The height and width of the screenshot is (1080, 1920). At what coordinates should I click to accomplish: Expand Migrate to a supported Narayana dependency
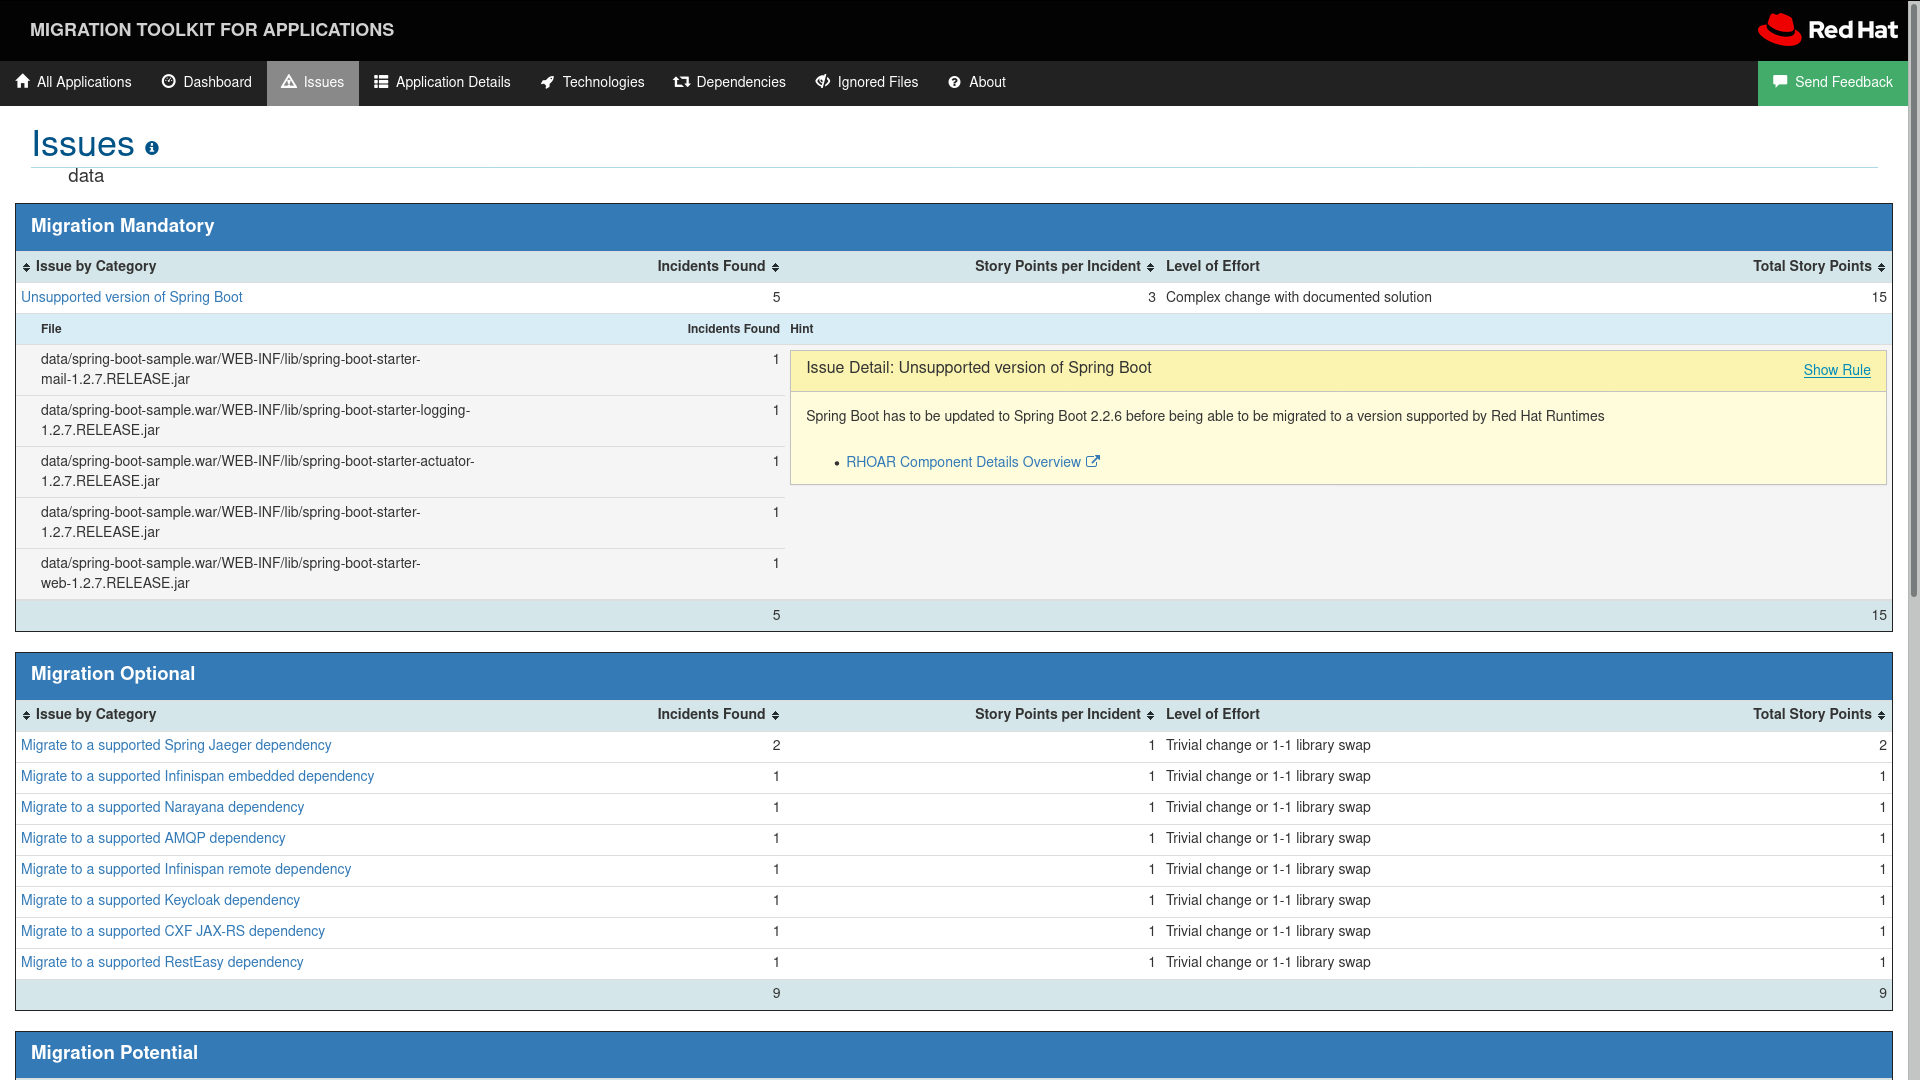click(162, 807)
